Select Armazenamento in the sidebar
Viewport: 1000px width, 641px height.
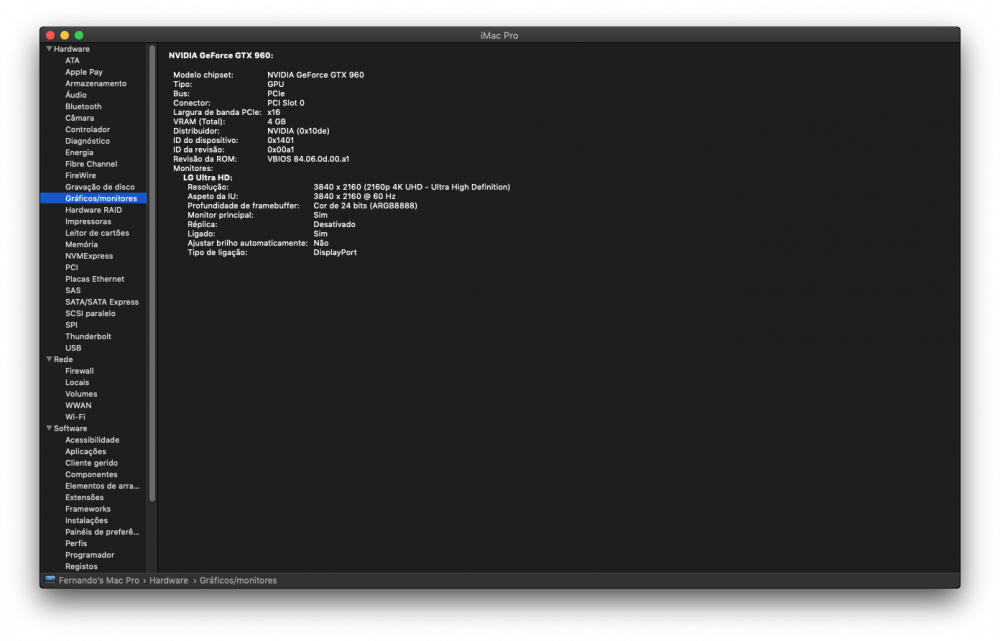tap(96, 84)
